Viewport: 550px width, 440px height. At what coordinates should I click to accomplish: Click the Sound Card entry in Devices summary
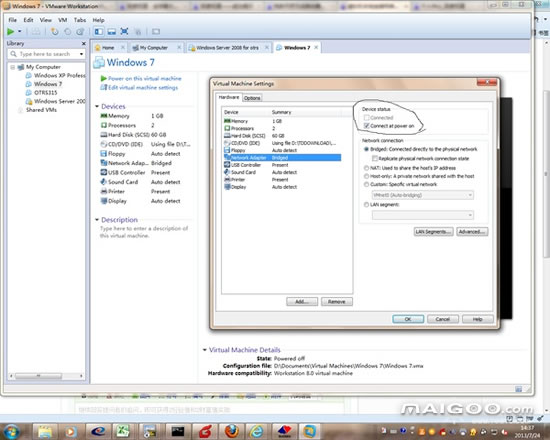click(140, 182)
